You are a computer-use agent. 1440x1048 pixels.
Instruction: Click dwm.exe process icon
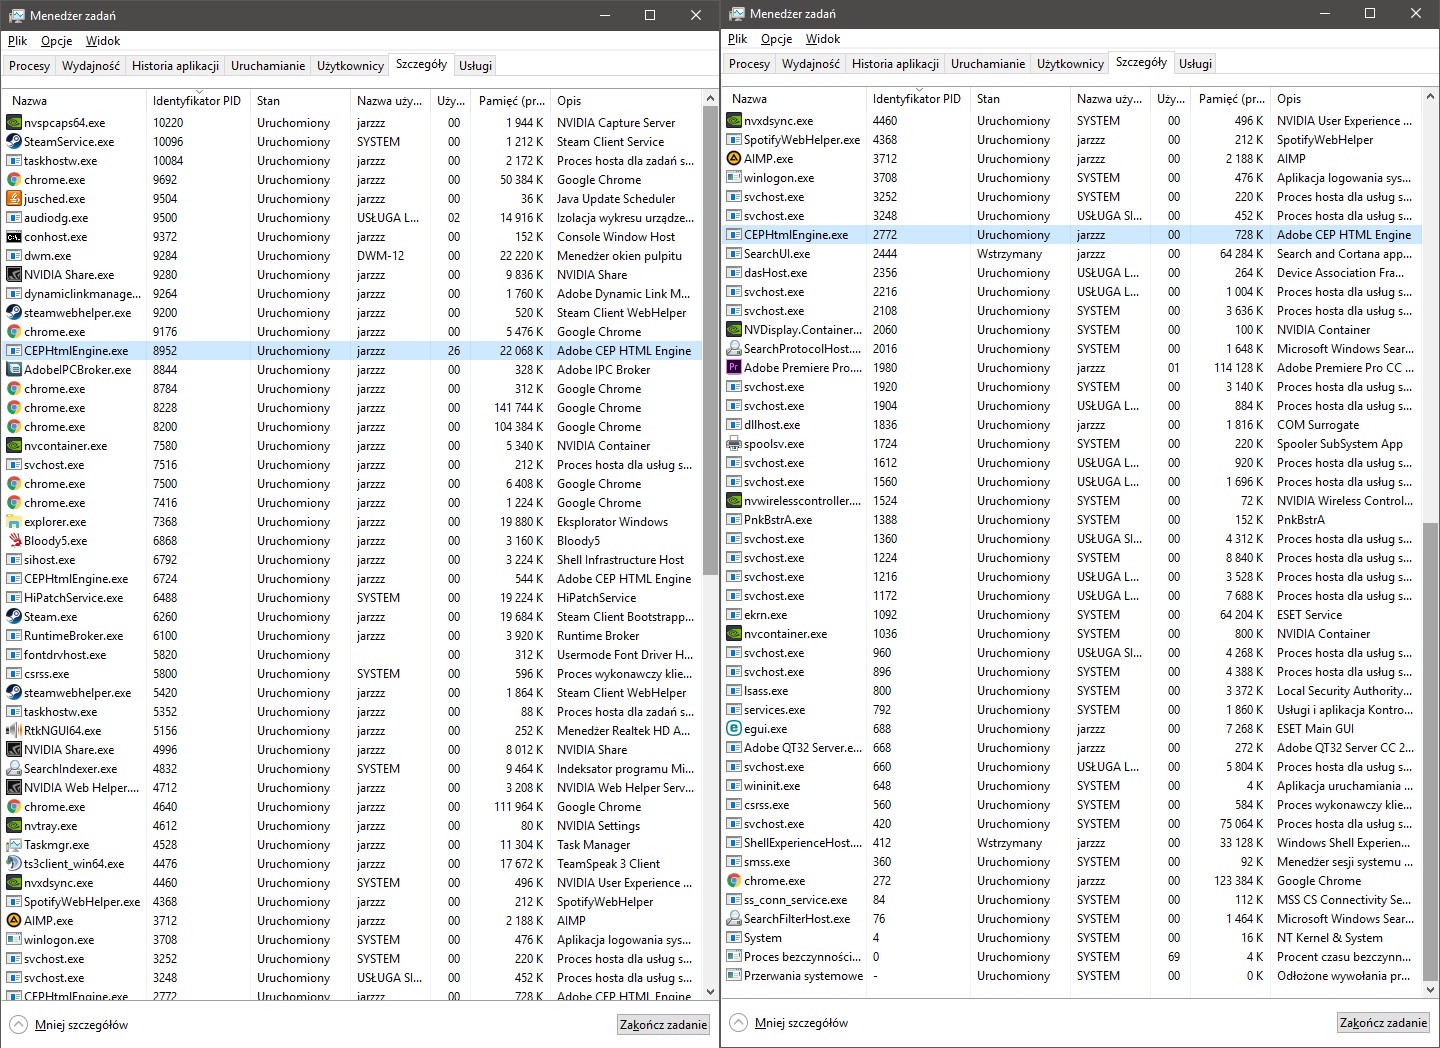tap(14, 256)
